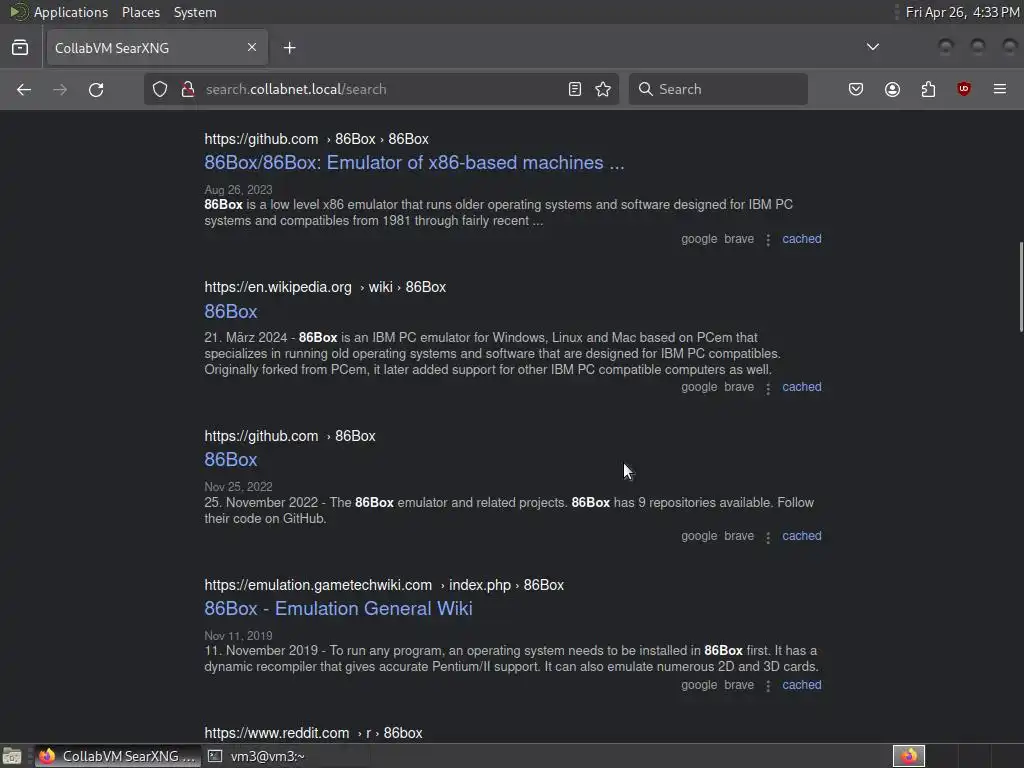The image size is (1024, 768).
Task: Reload the current page
Action: [96, 89]
